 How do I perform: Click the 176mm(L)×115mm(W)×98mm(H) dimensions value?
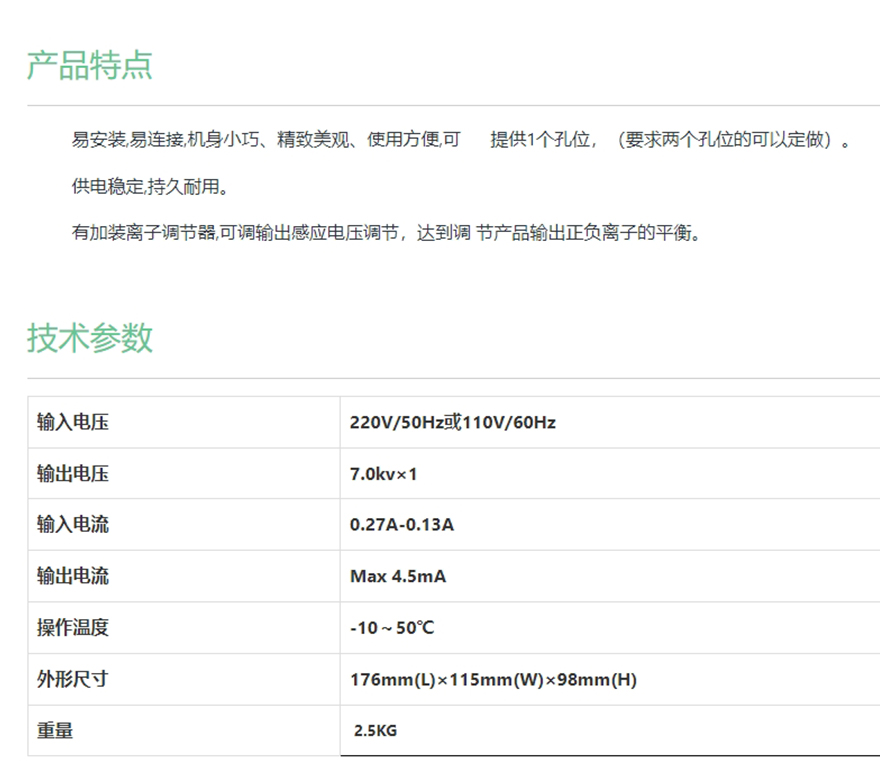[493, 680]
